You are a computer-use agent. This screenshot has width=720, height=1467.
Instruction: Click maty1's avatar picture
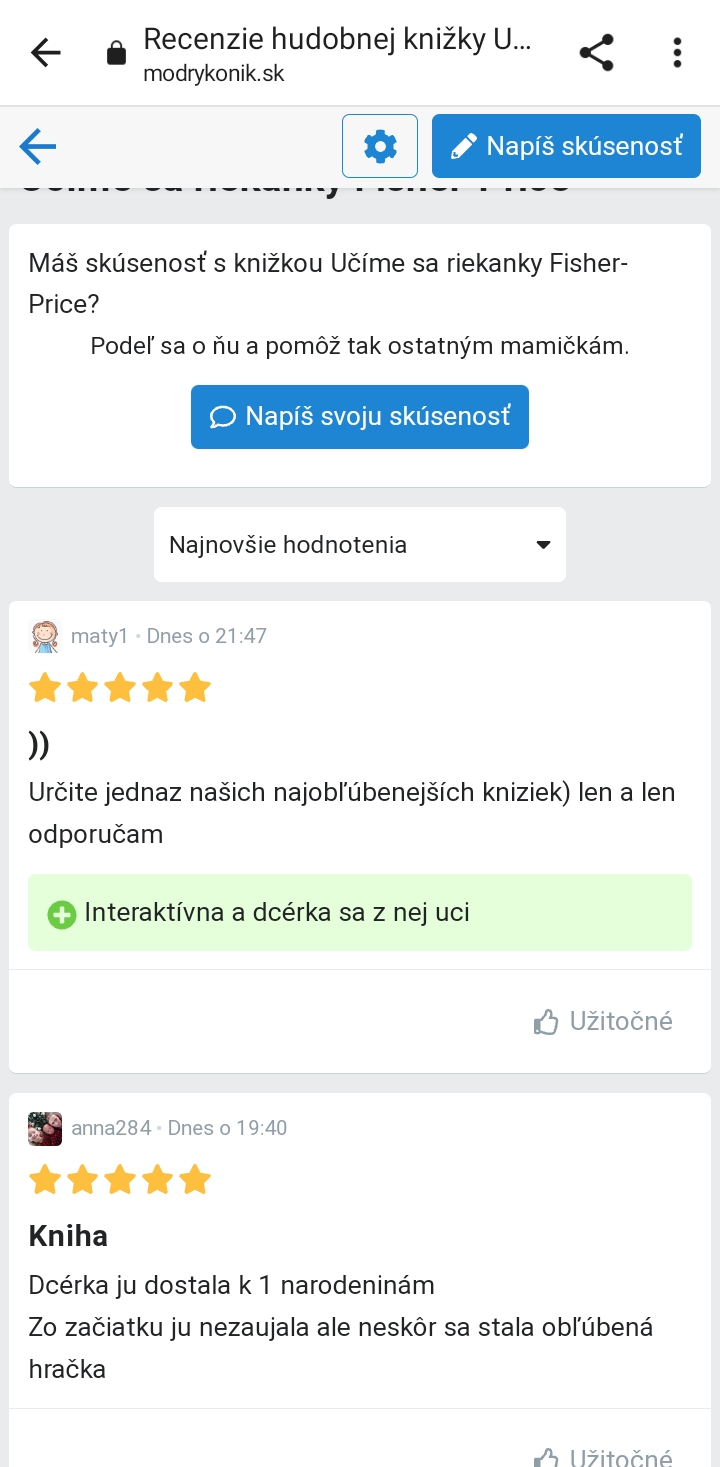pyautogui.click(x=45, y=636)
